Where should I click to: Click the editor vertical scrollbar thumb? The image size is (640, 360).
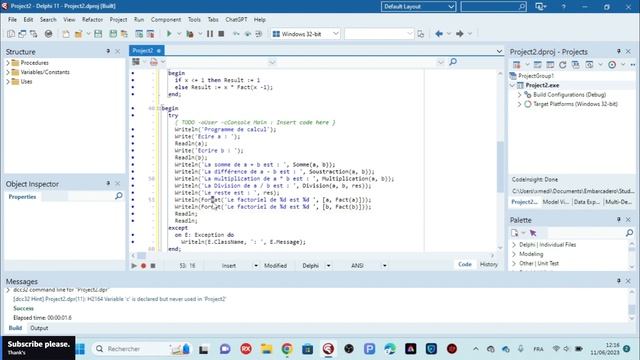tap(500, 167)
